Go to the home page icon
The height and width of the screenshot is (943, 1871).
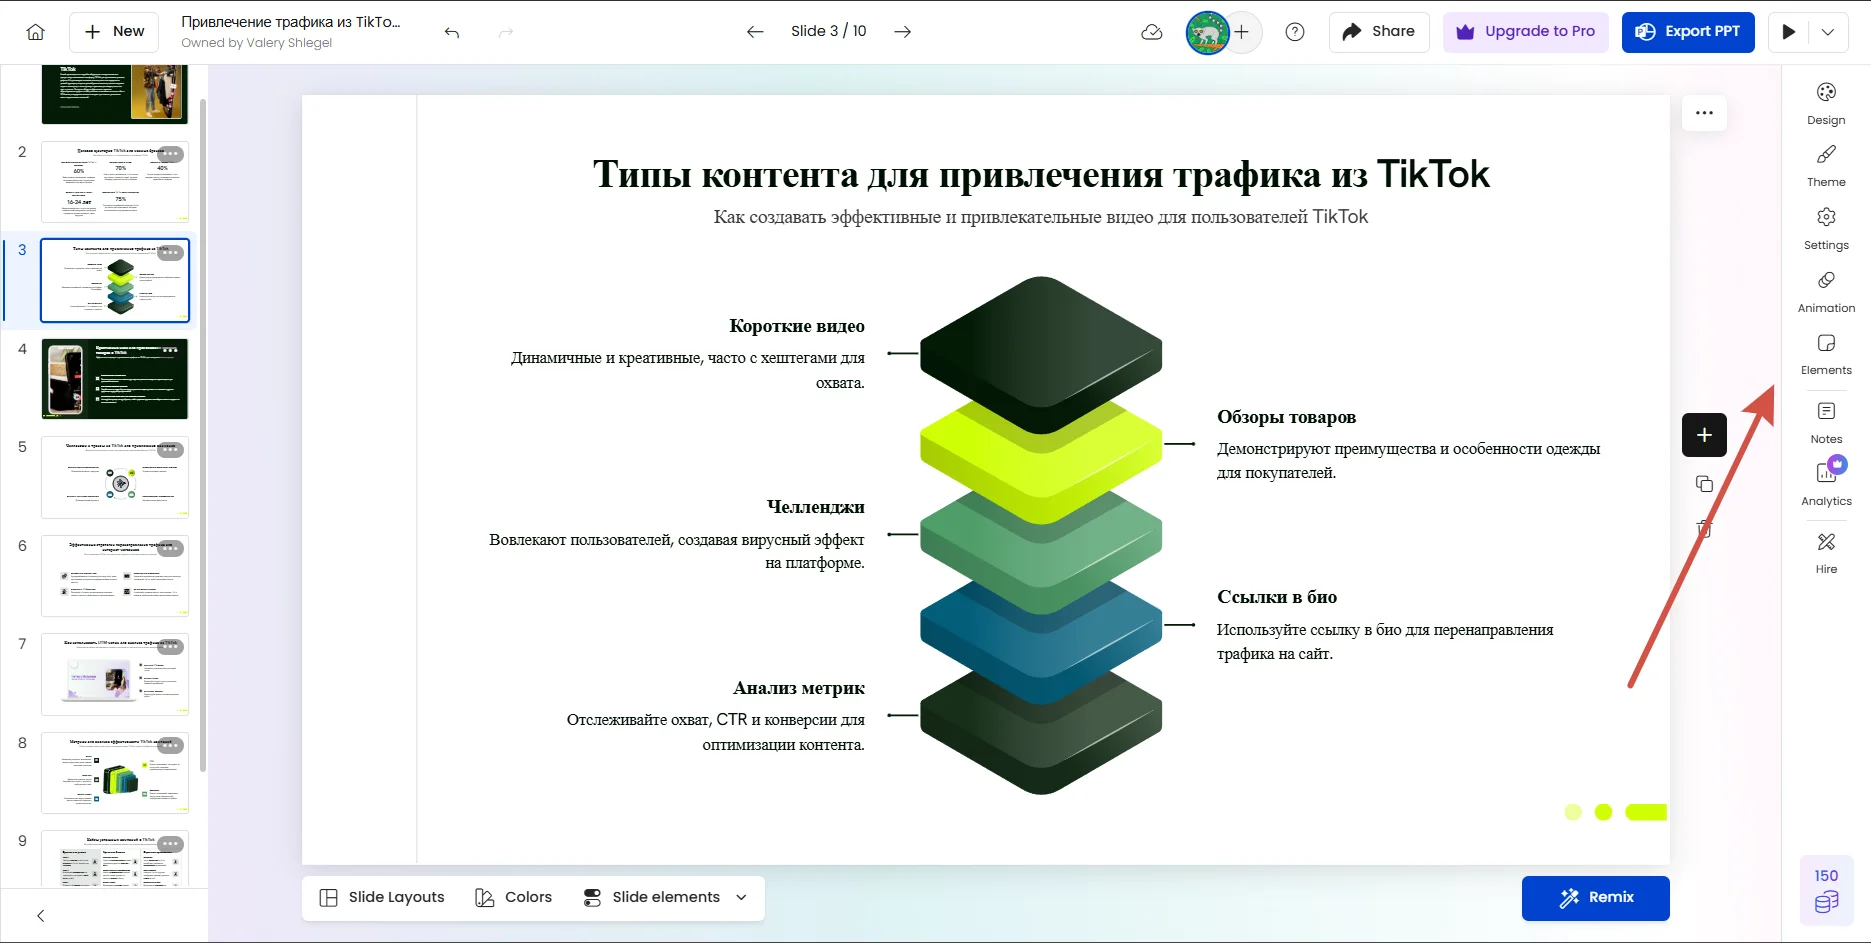35,32
